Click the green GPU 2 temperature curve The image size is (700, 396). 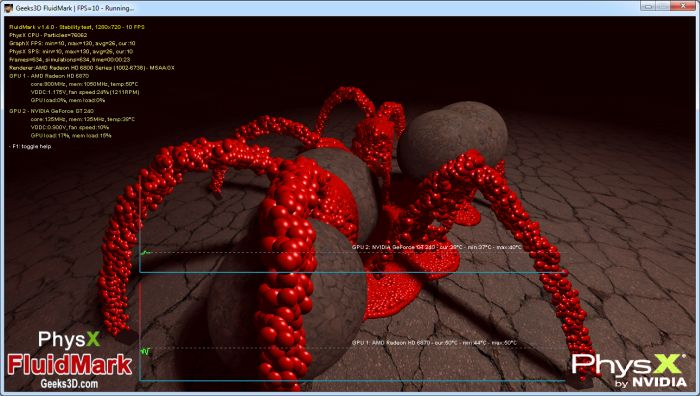(x=146, y=253)
